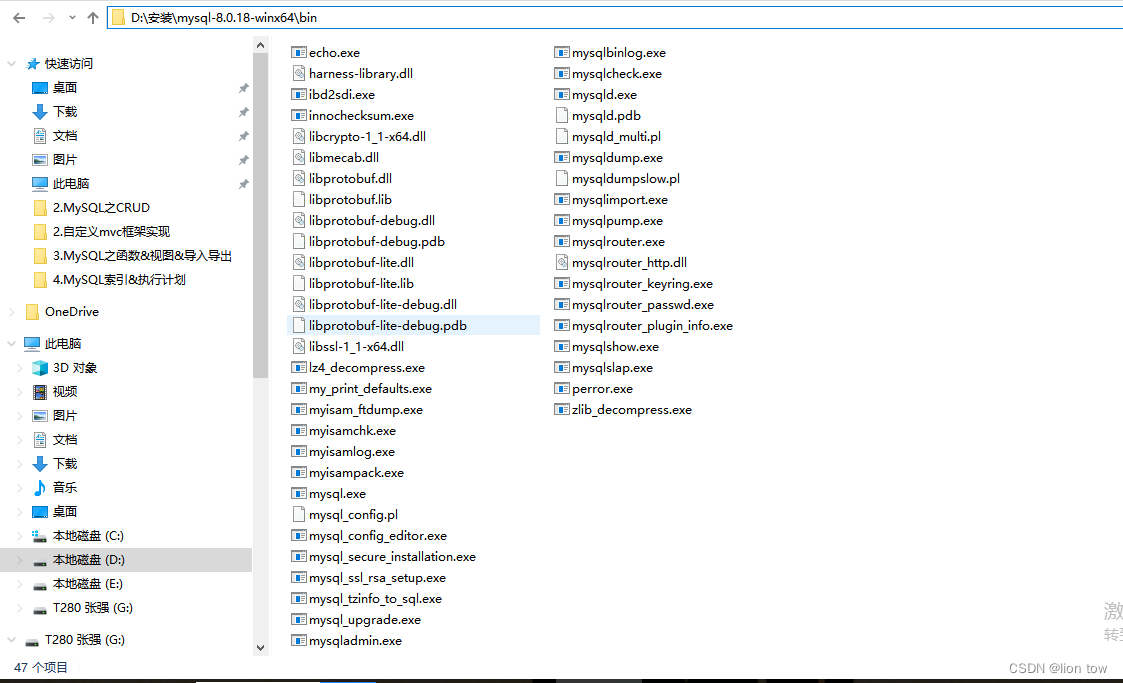Click the 本地磁盘 (D:) drive icon
The width and height of the screenshot is (1123, 683).
pyautogui.click(x=40, y=561)
